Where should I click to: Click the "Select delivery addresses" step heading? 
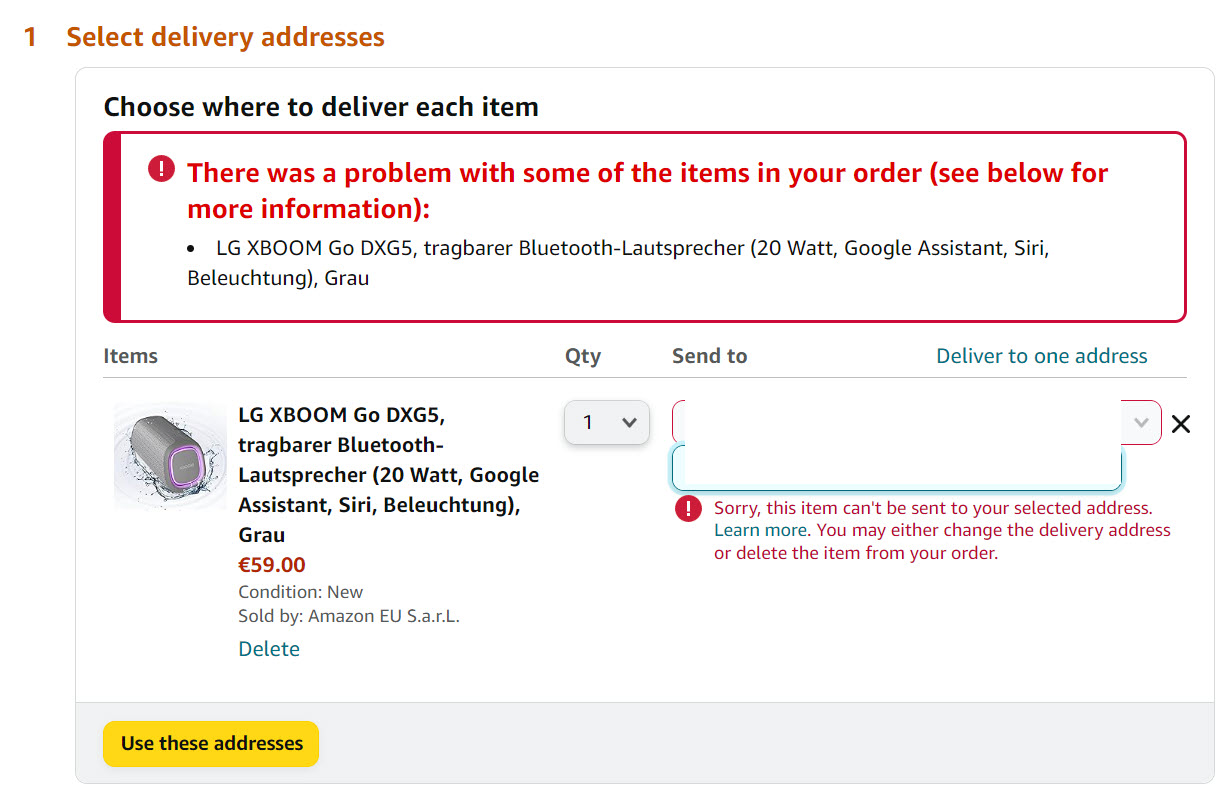tap(225, 37)
